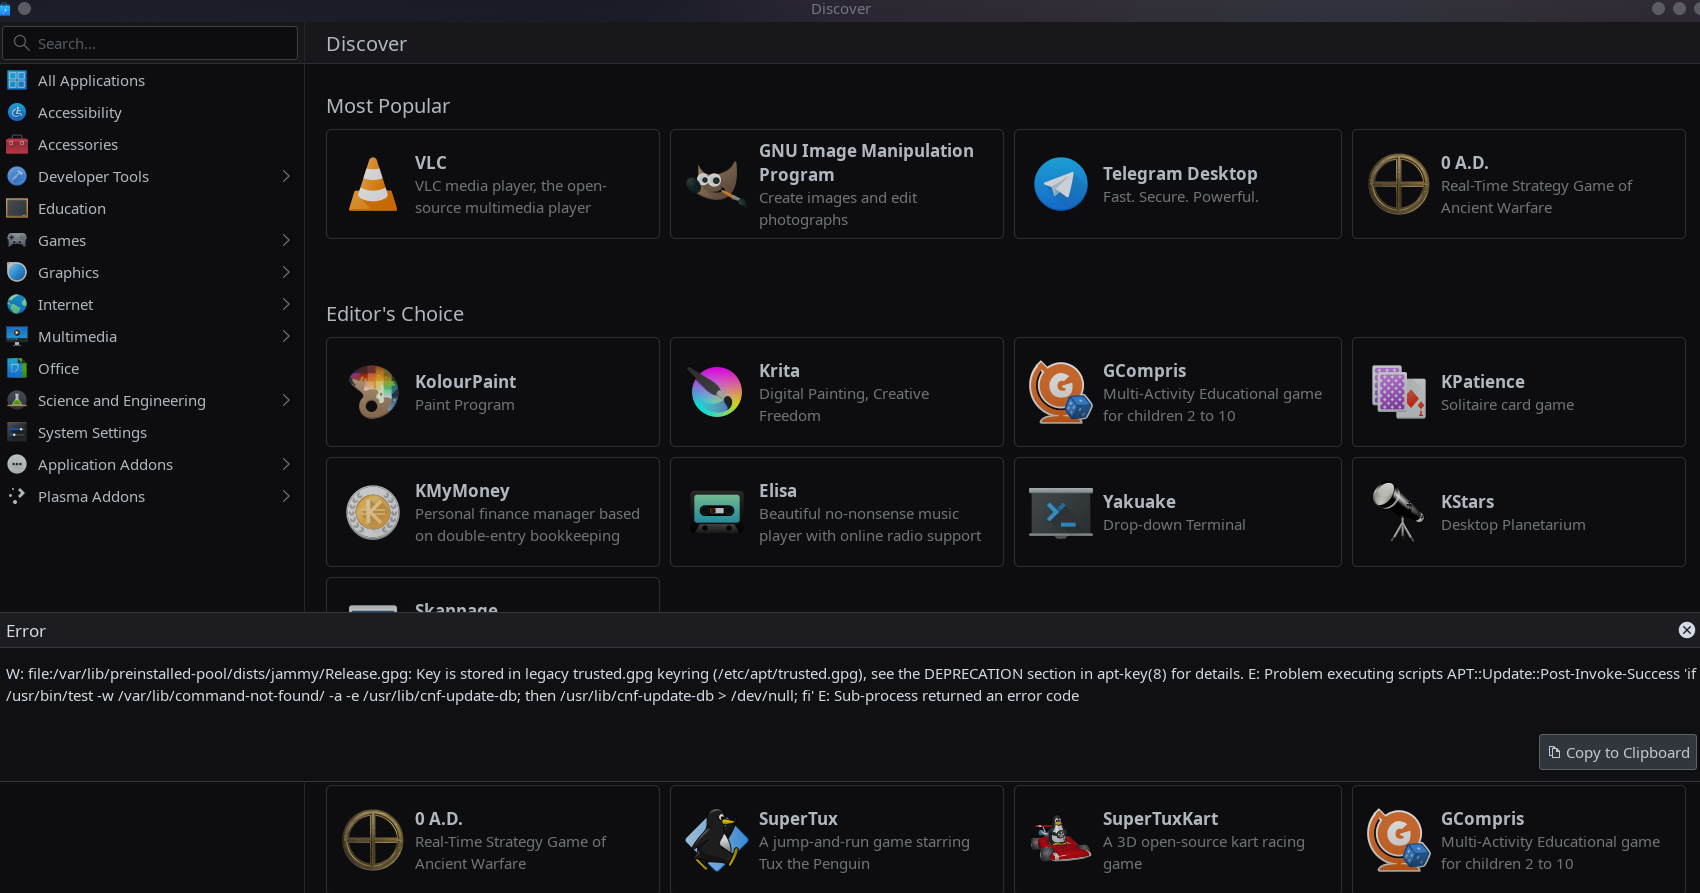Click the SuperTux penguin icon
The image size is (1700, 893).
[x=717, y=840]
